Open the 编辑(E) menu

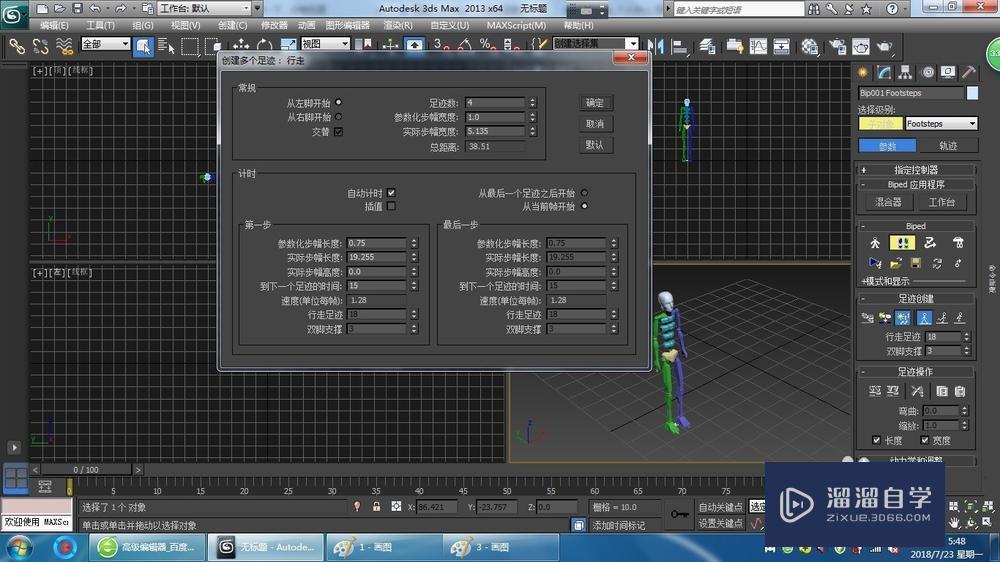click(x=54, y=26)
